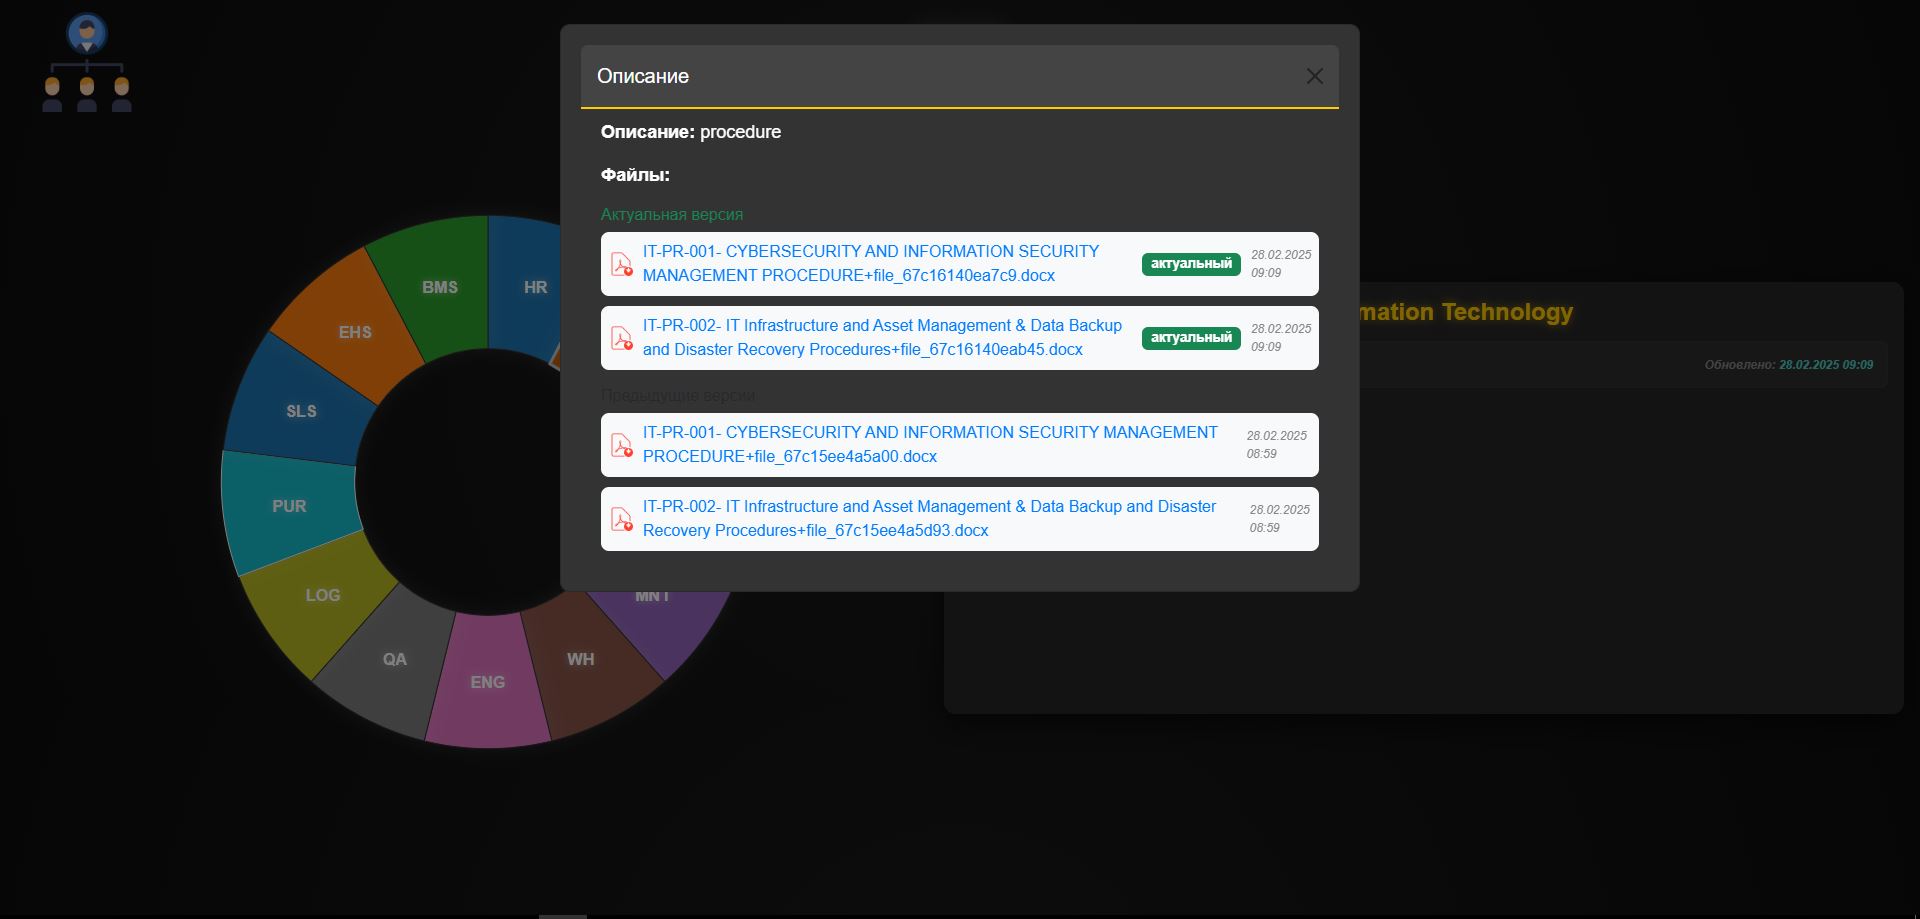Open previous IT-PR-001 file ending 4a5a00.docx
This screenshot has height=919, width=1920.
pos(930,444)
